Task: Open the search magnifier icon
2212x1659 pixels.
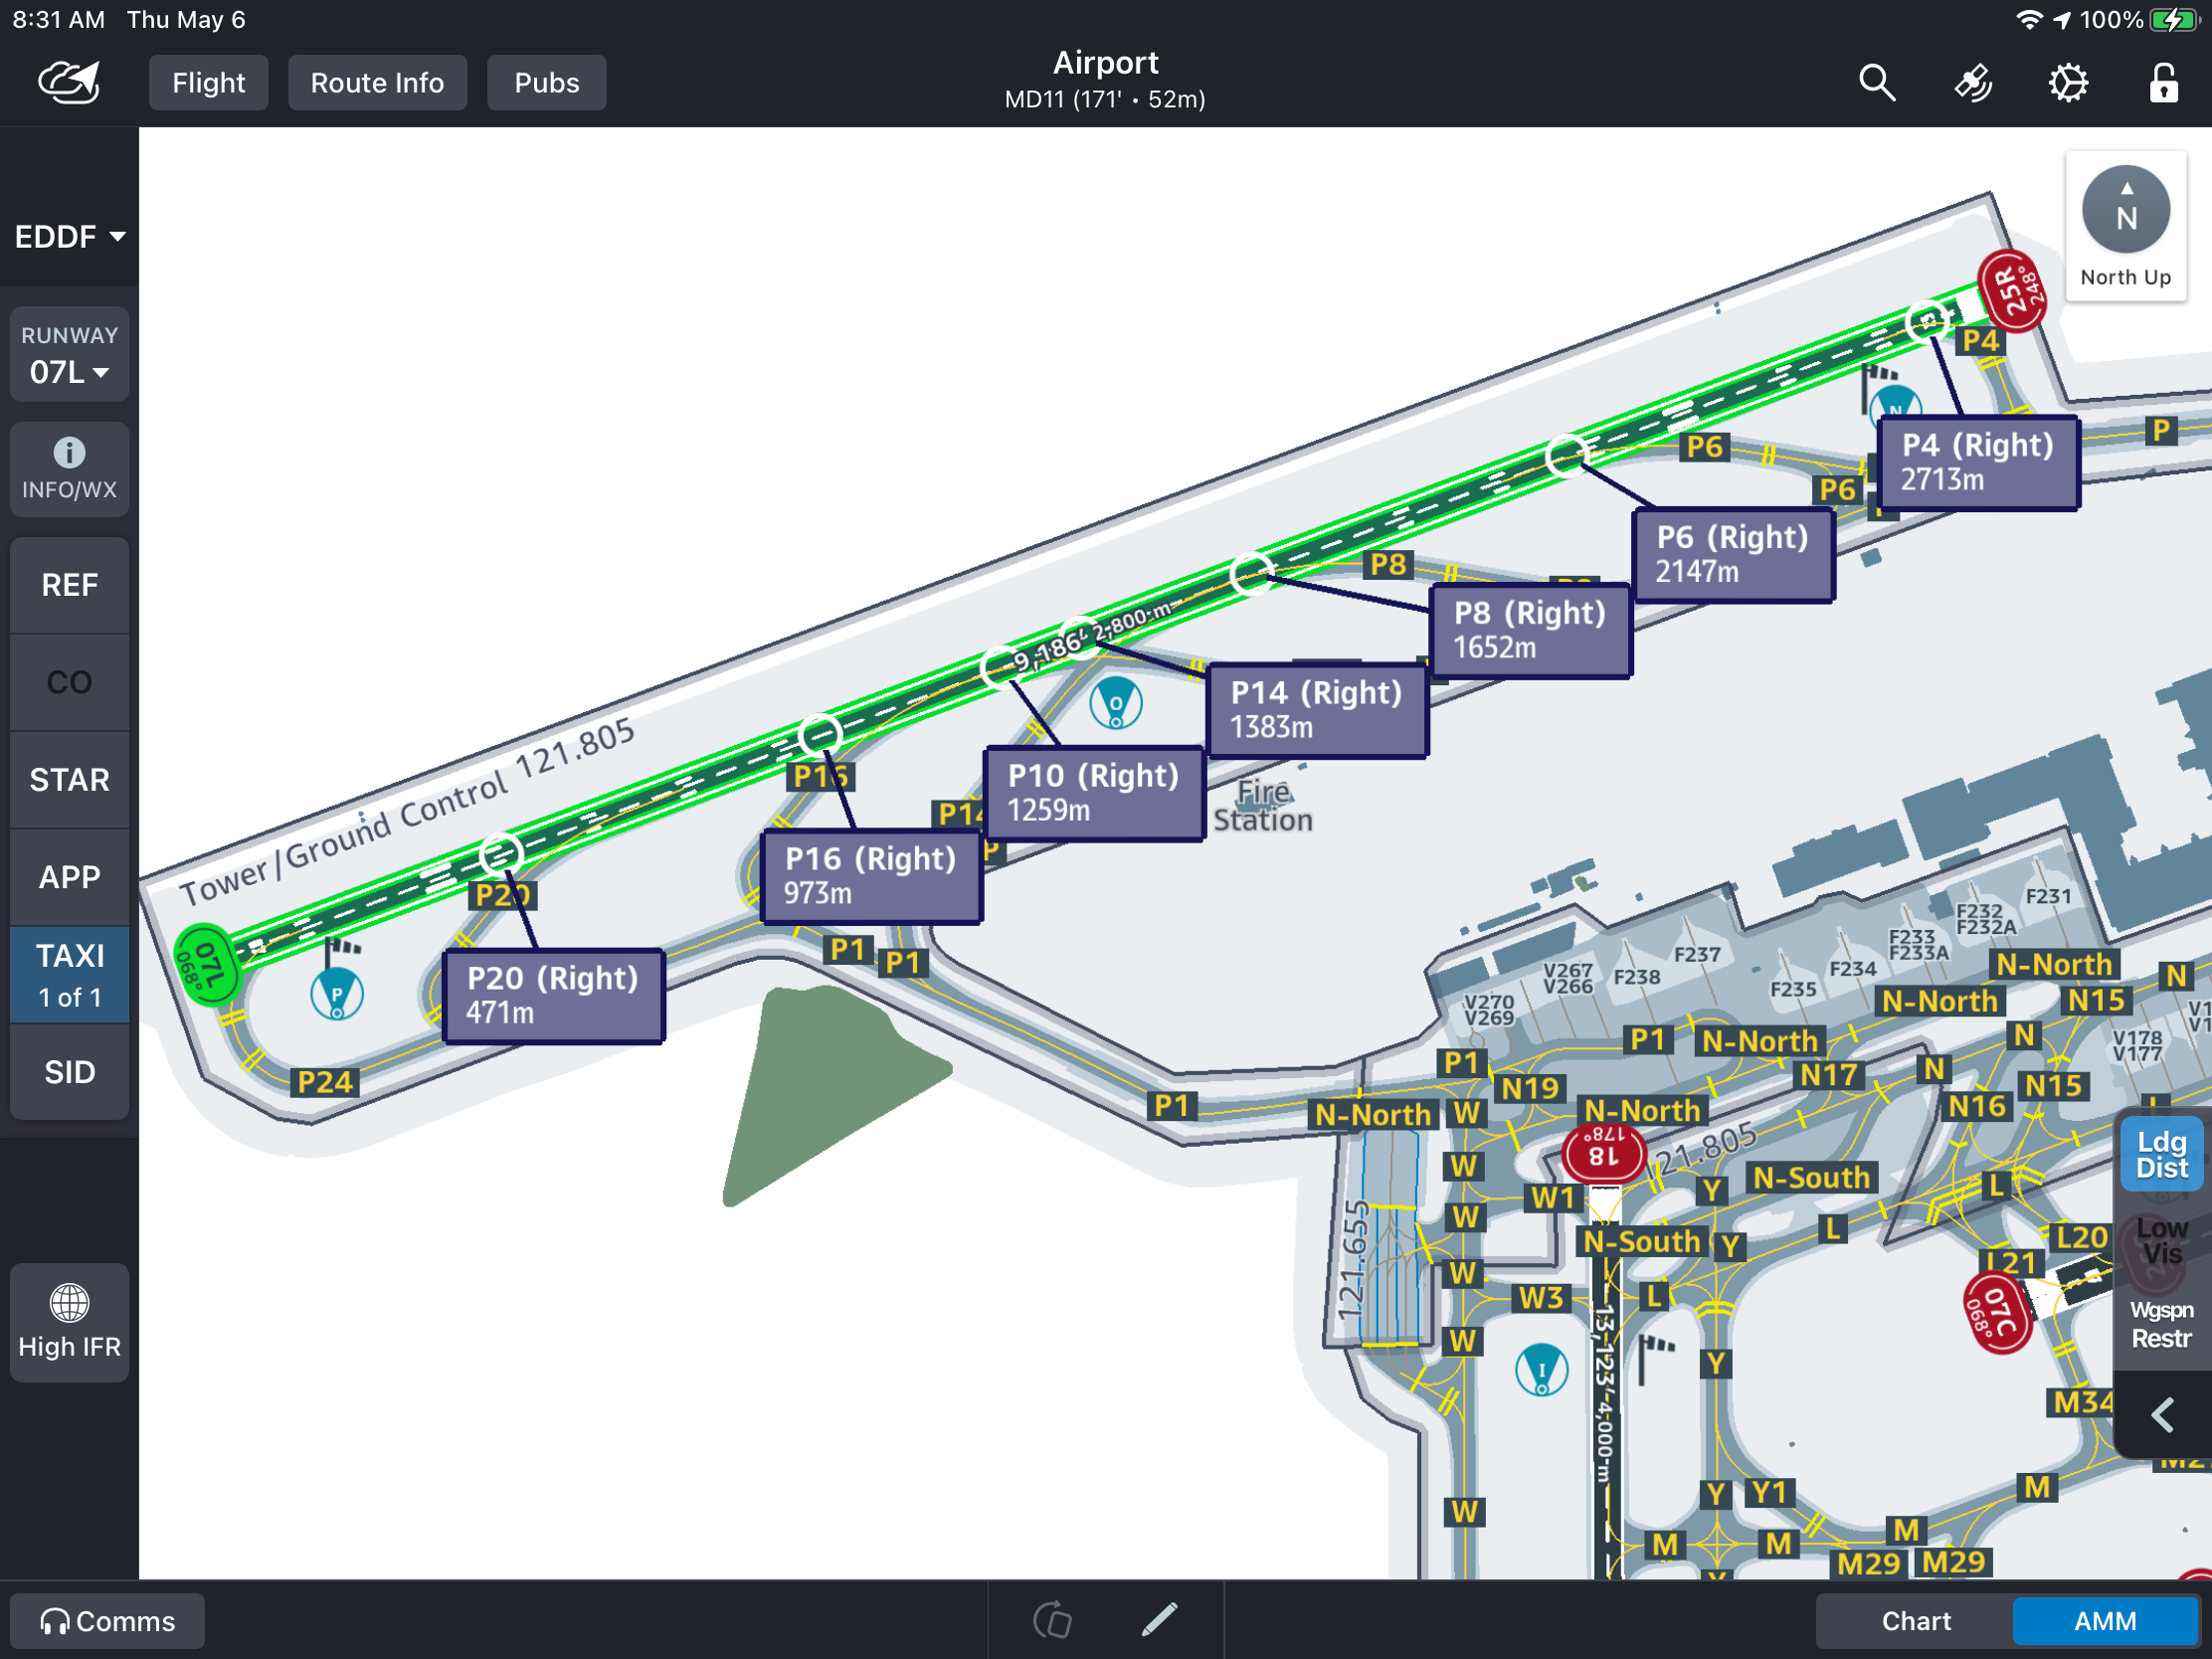Action: tap(1876, 83)
